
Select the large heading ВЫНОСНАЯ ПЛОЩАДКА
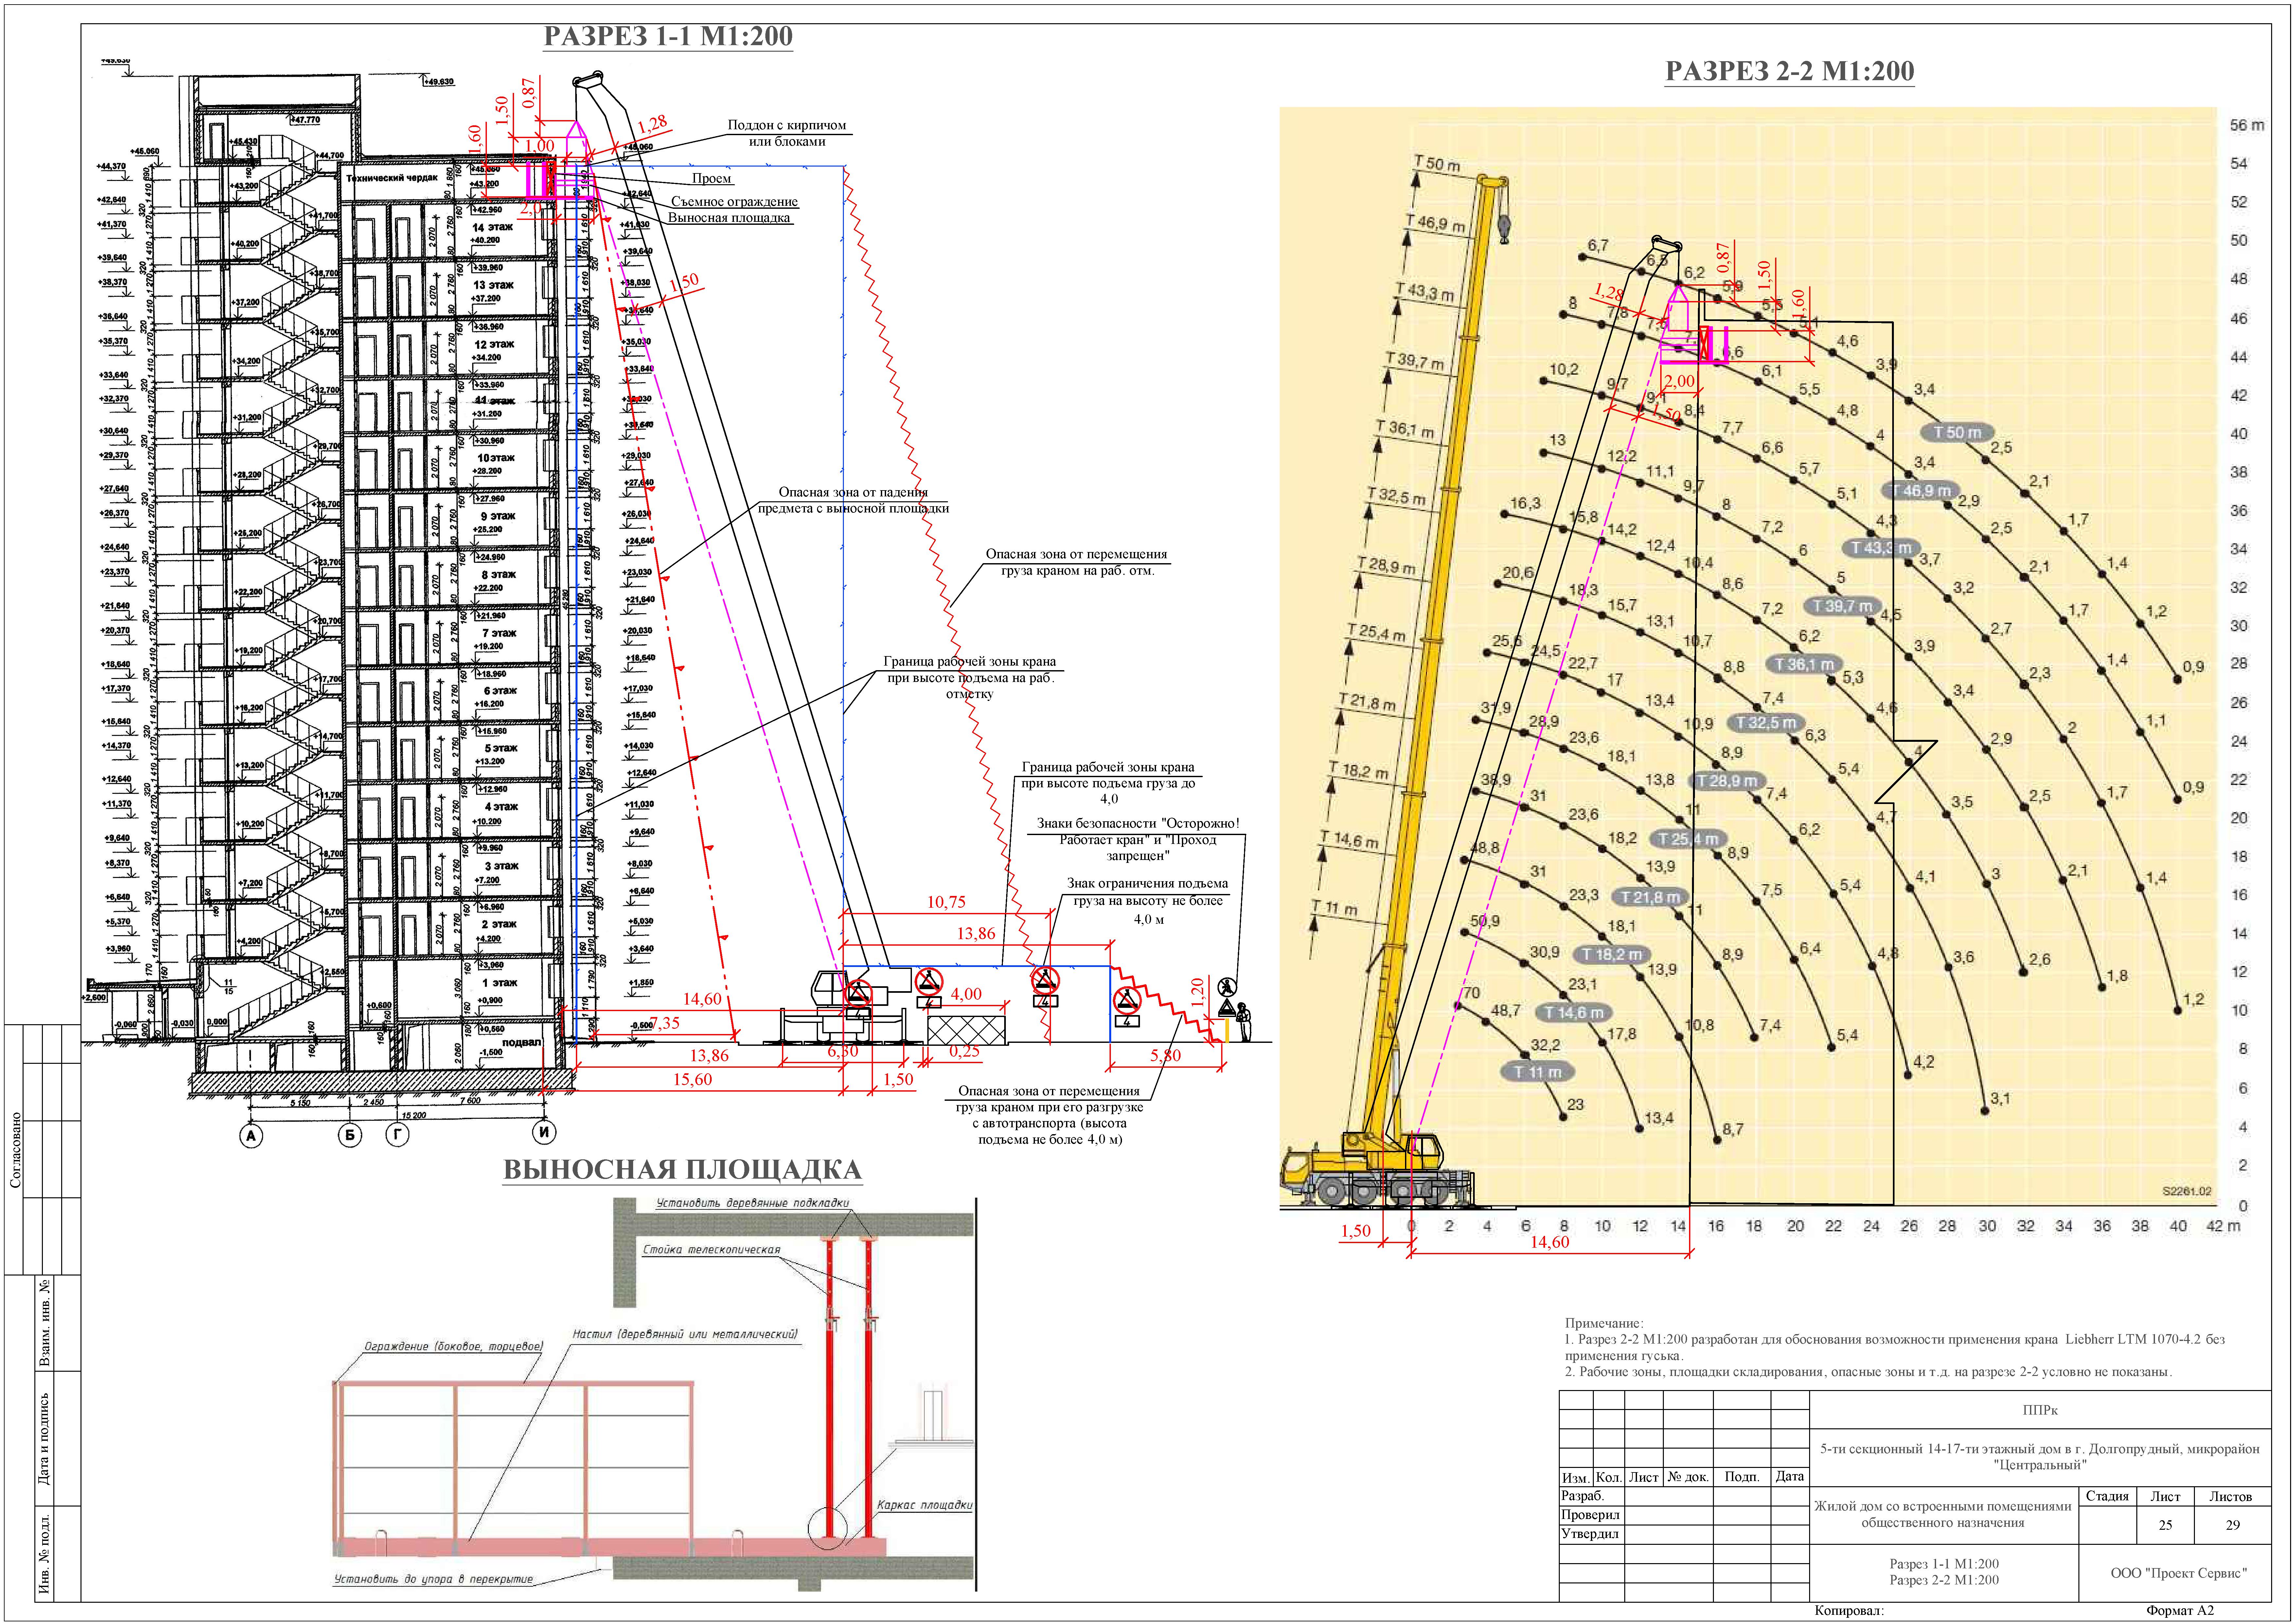click(x=682, y=1170)
